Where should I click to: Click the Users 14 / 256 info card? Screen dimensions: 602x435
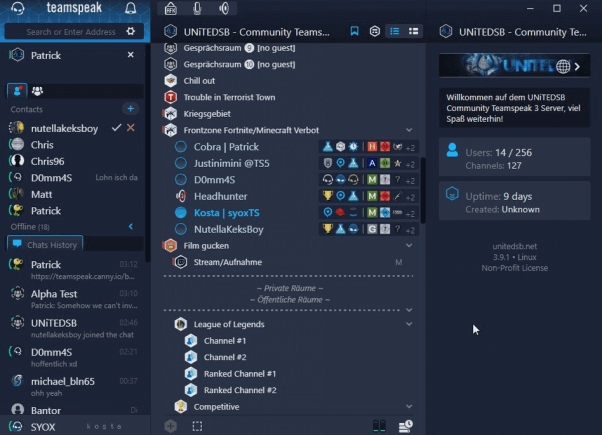point(514,157)
